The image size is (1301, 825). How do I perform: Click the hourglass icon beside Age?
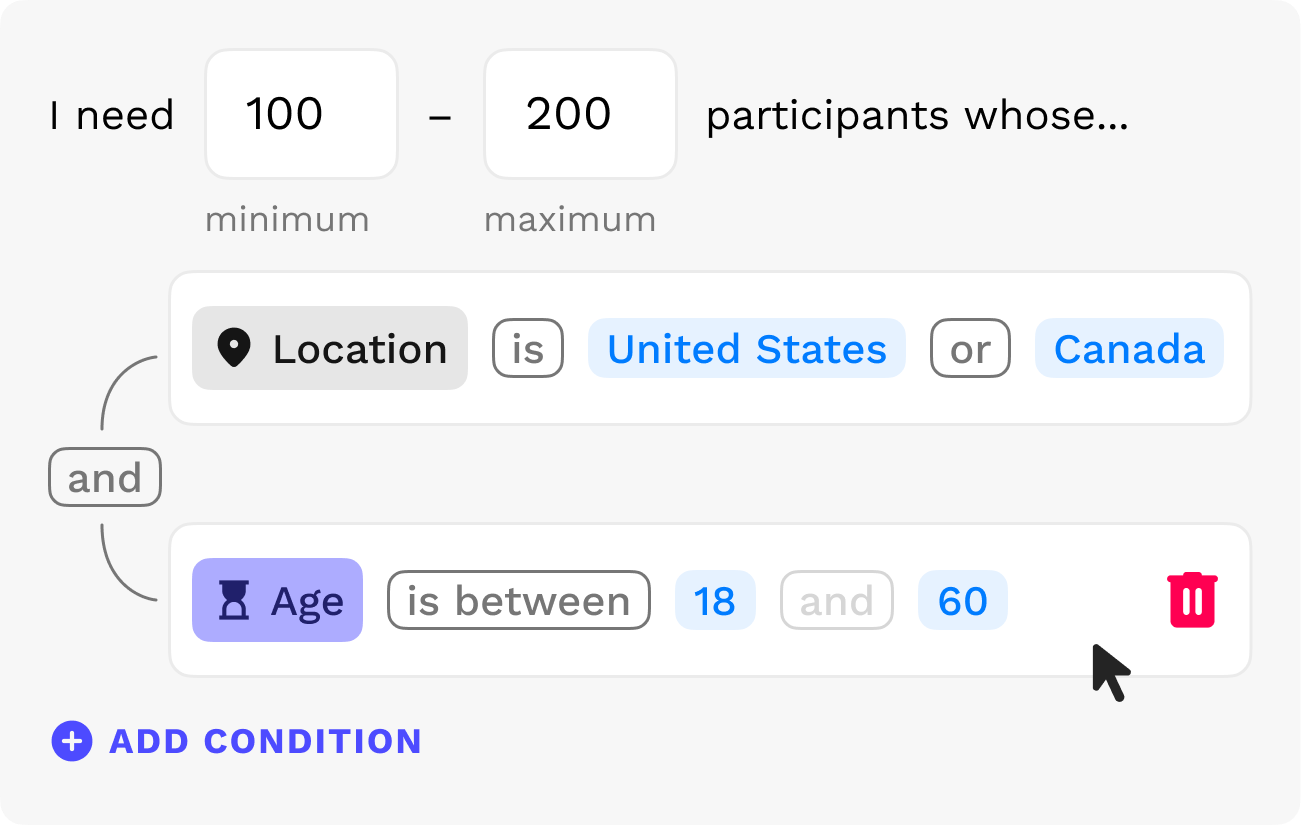click(x=234, y=600)
